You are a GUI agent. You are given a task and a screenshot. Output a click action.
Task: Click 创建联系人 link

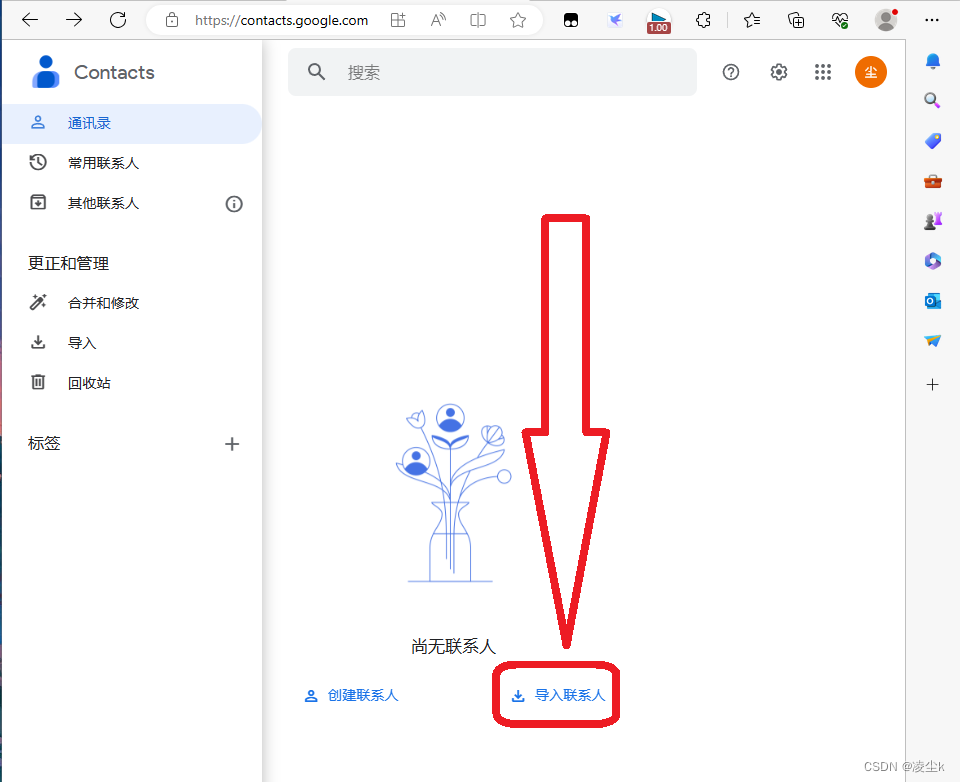[x=351, y=696]
